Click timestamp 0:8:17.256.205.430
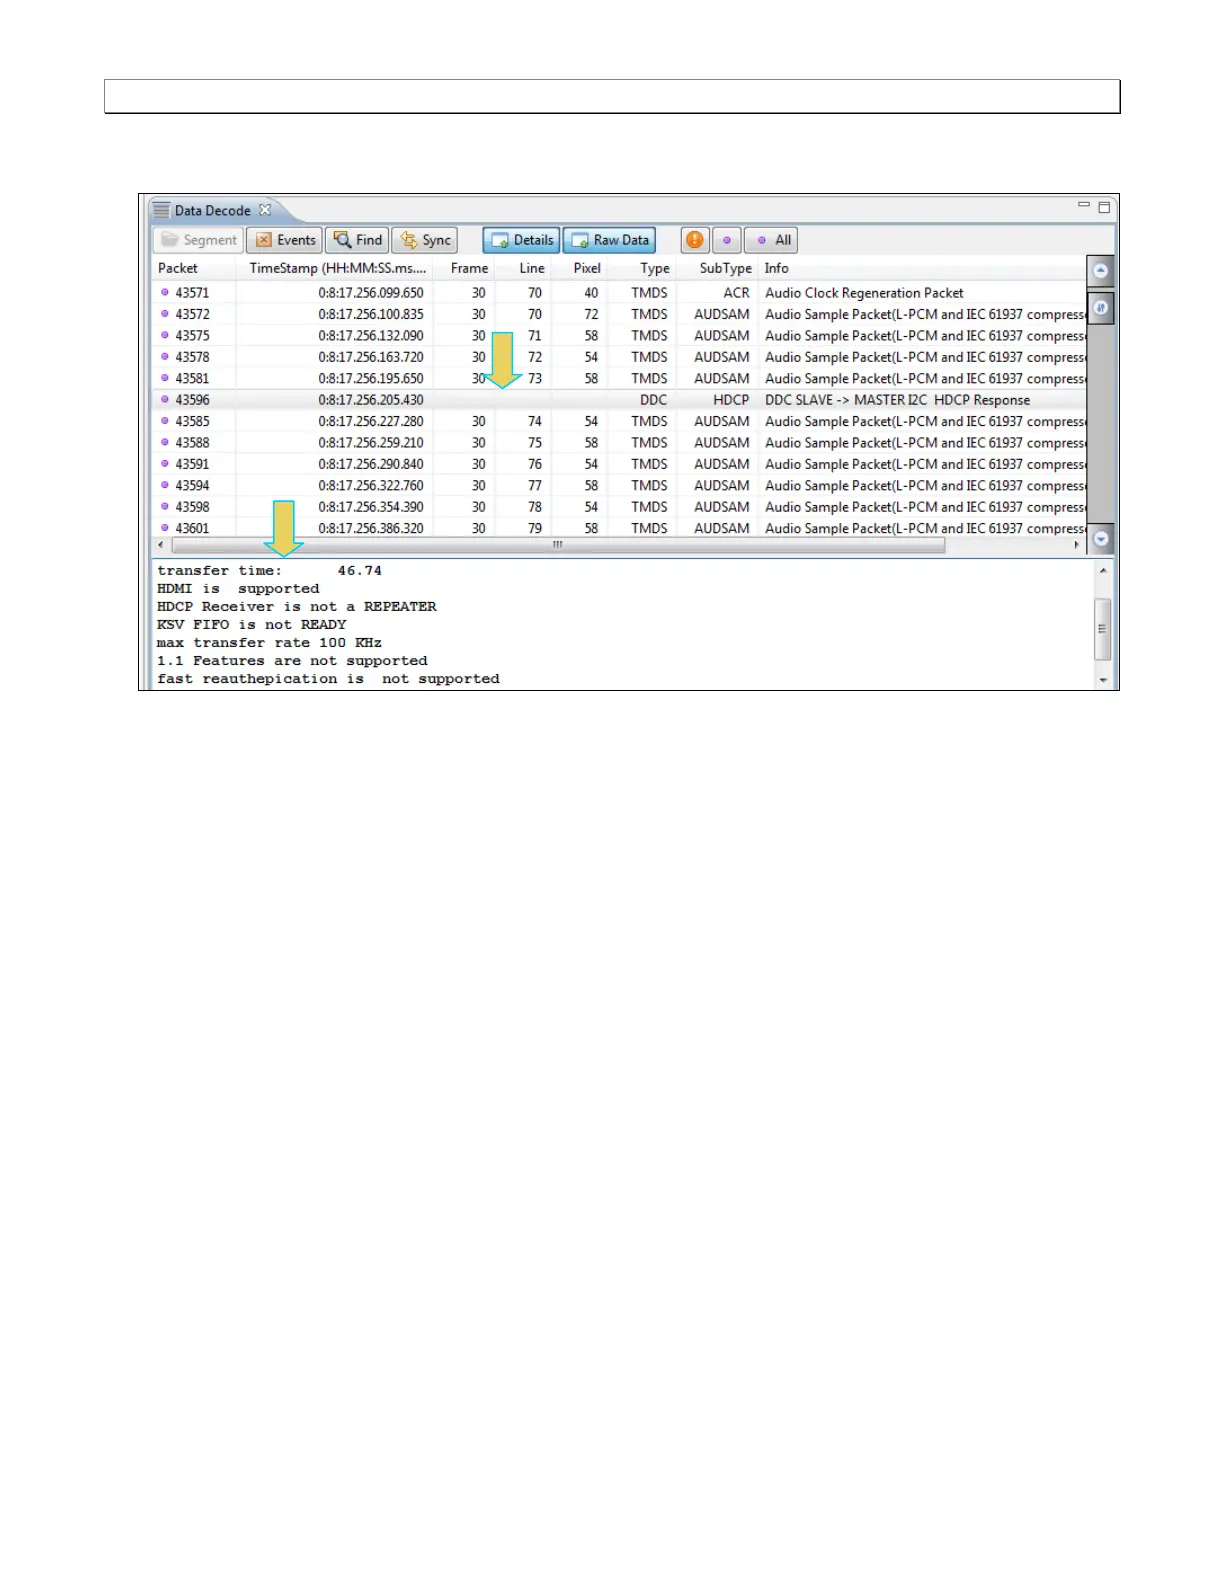Screen dimensions: 1224x1584 371,400
